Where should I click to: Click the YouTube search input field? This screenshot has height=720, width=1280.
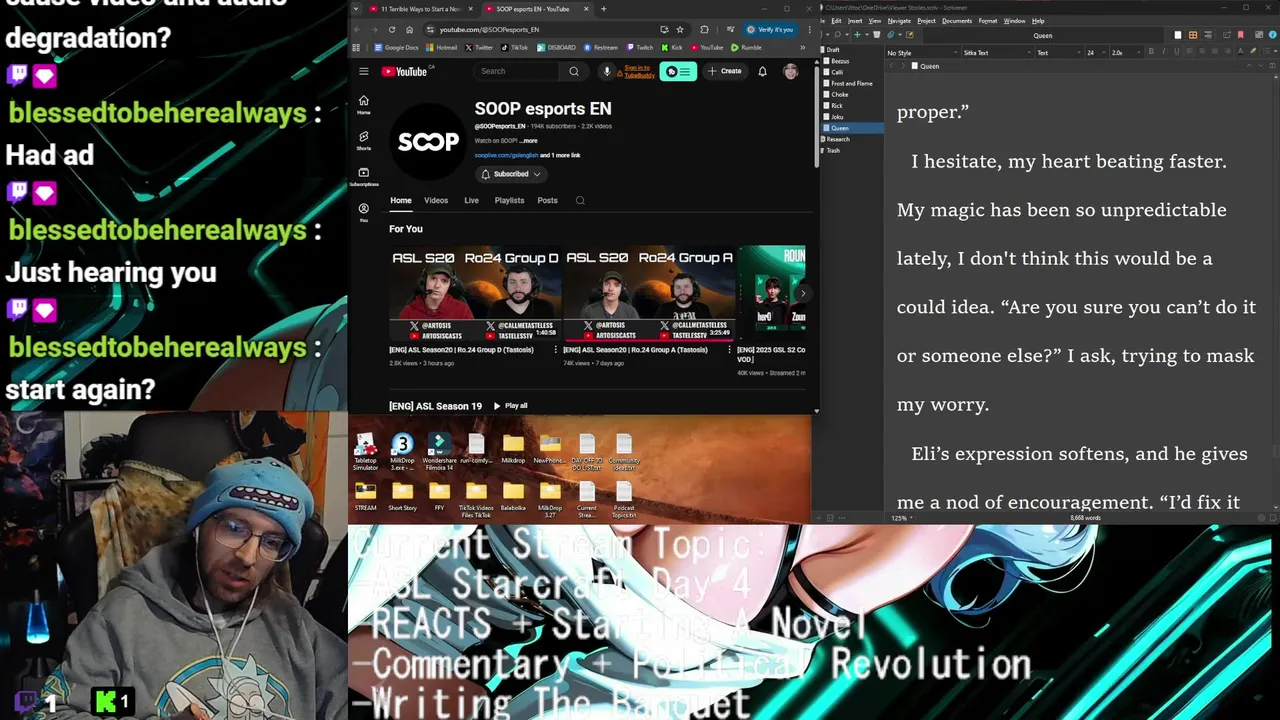[516, 71]
